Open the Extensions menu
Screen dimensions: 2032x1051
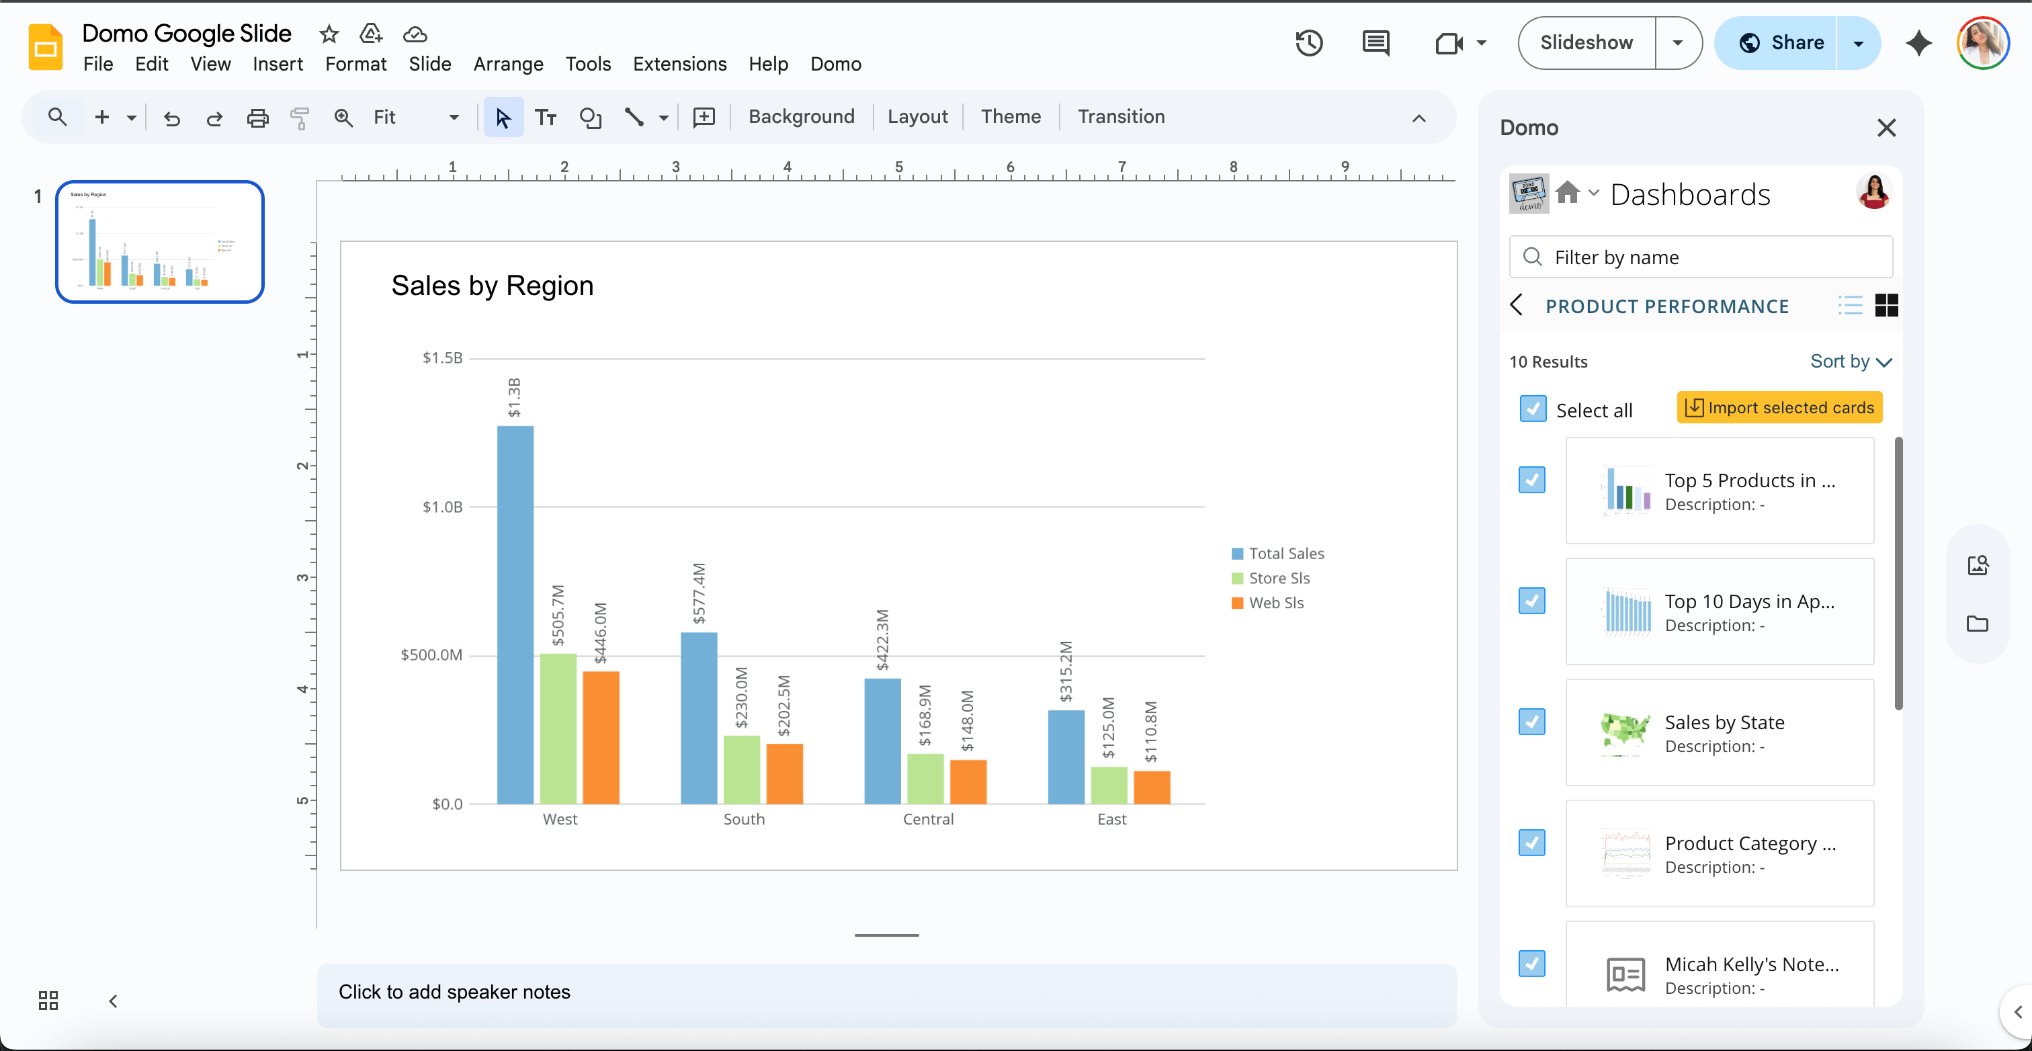pyautogui.click(x=680, y=64)
